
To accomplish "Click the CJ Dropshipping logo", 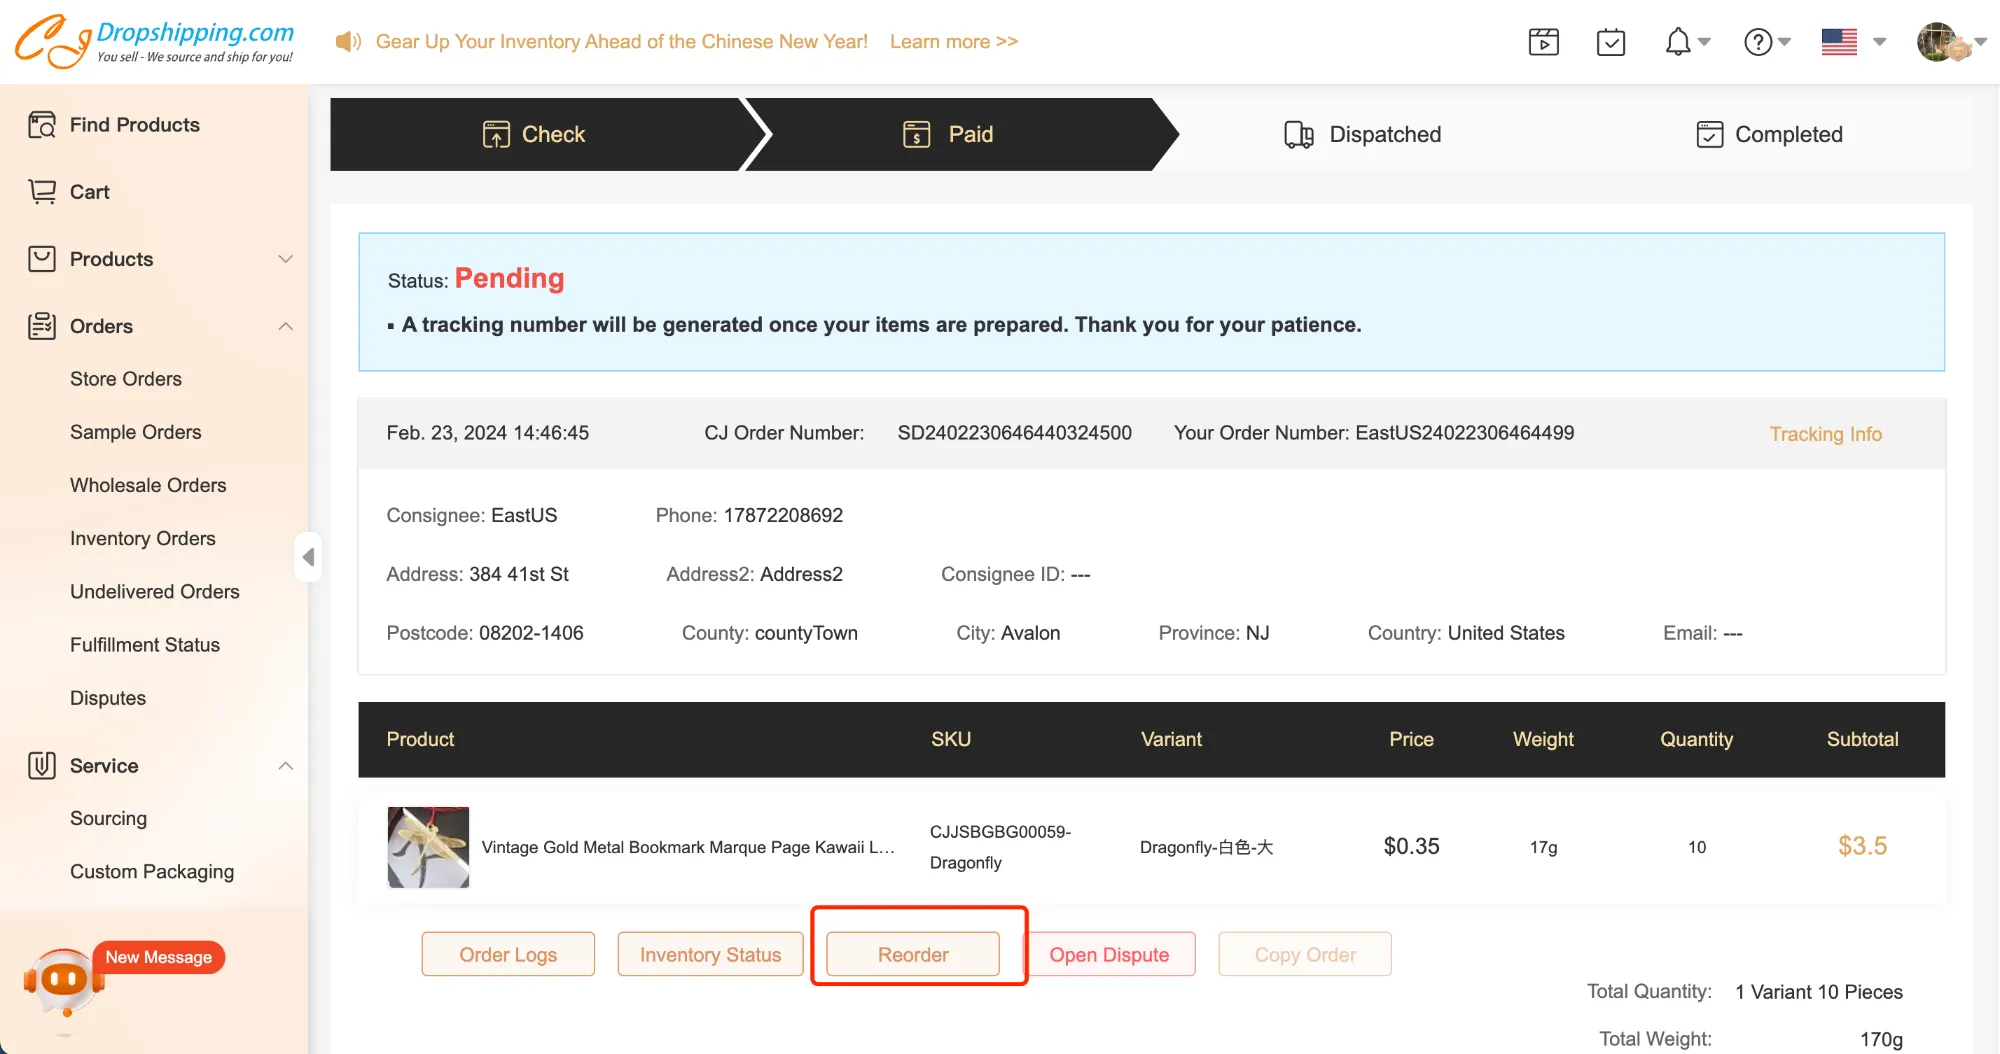I will point(155,42).
